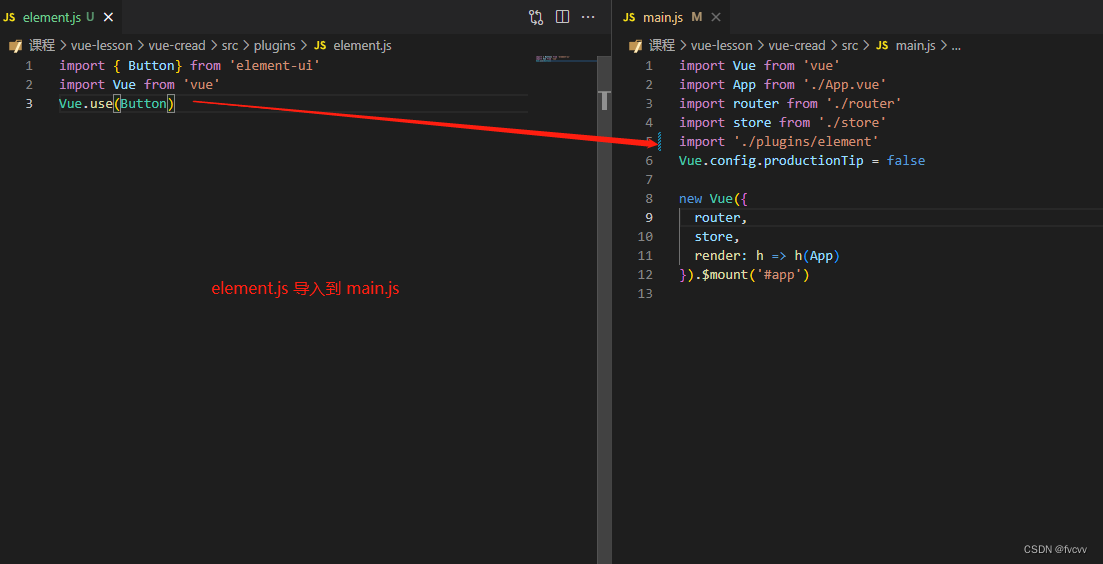
Task: Click 'src' breadcrumb in main.js editor
Action: [x=850, y=46]
